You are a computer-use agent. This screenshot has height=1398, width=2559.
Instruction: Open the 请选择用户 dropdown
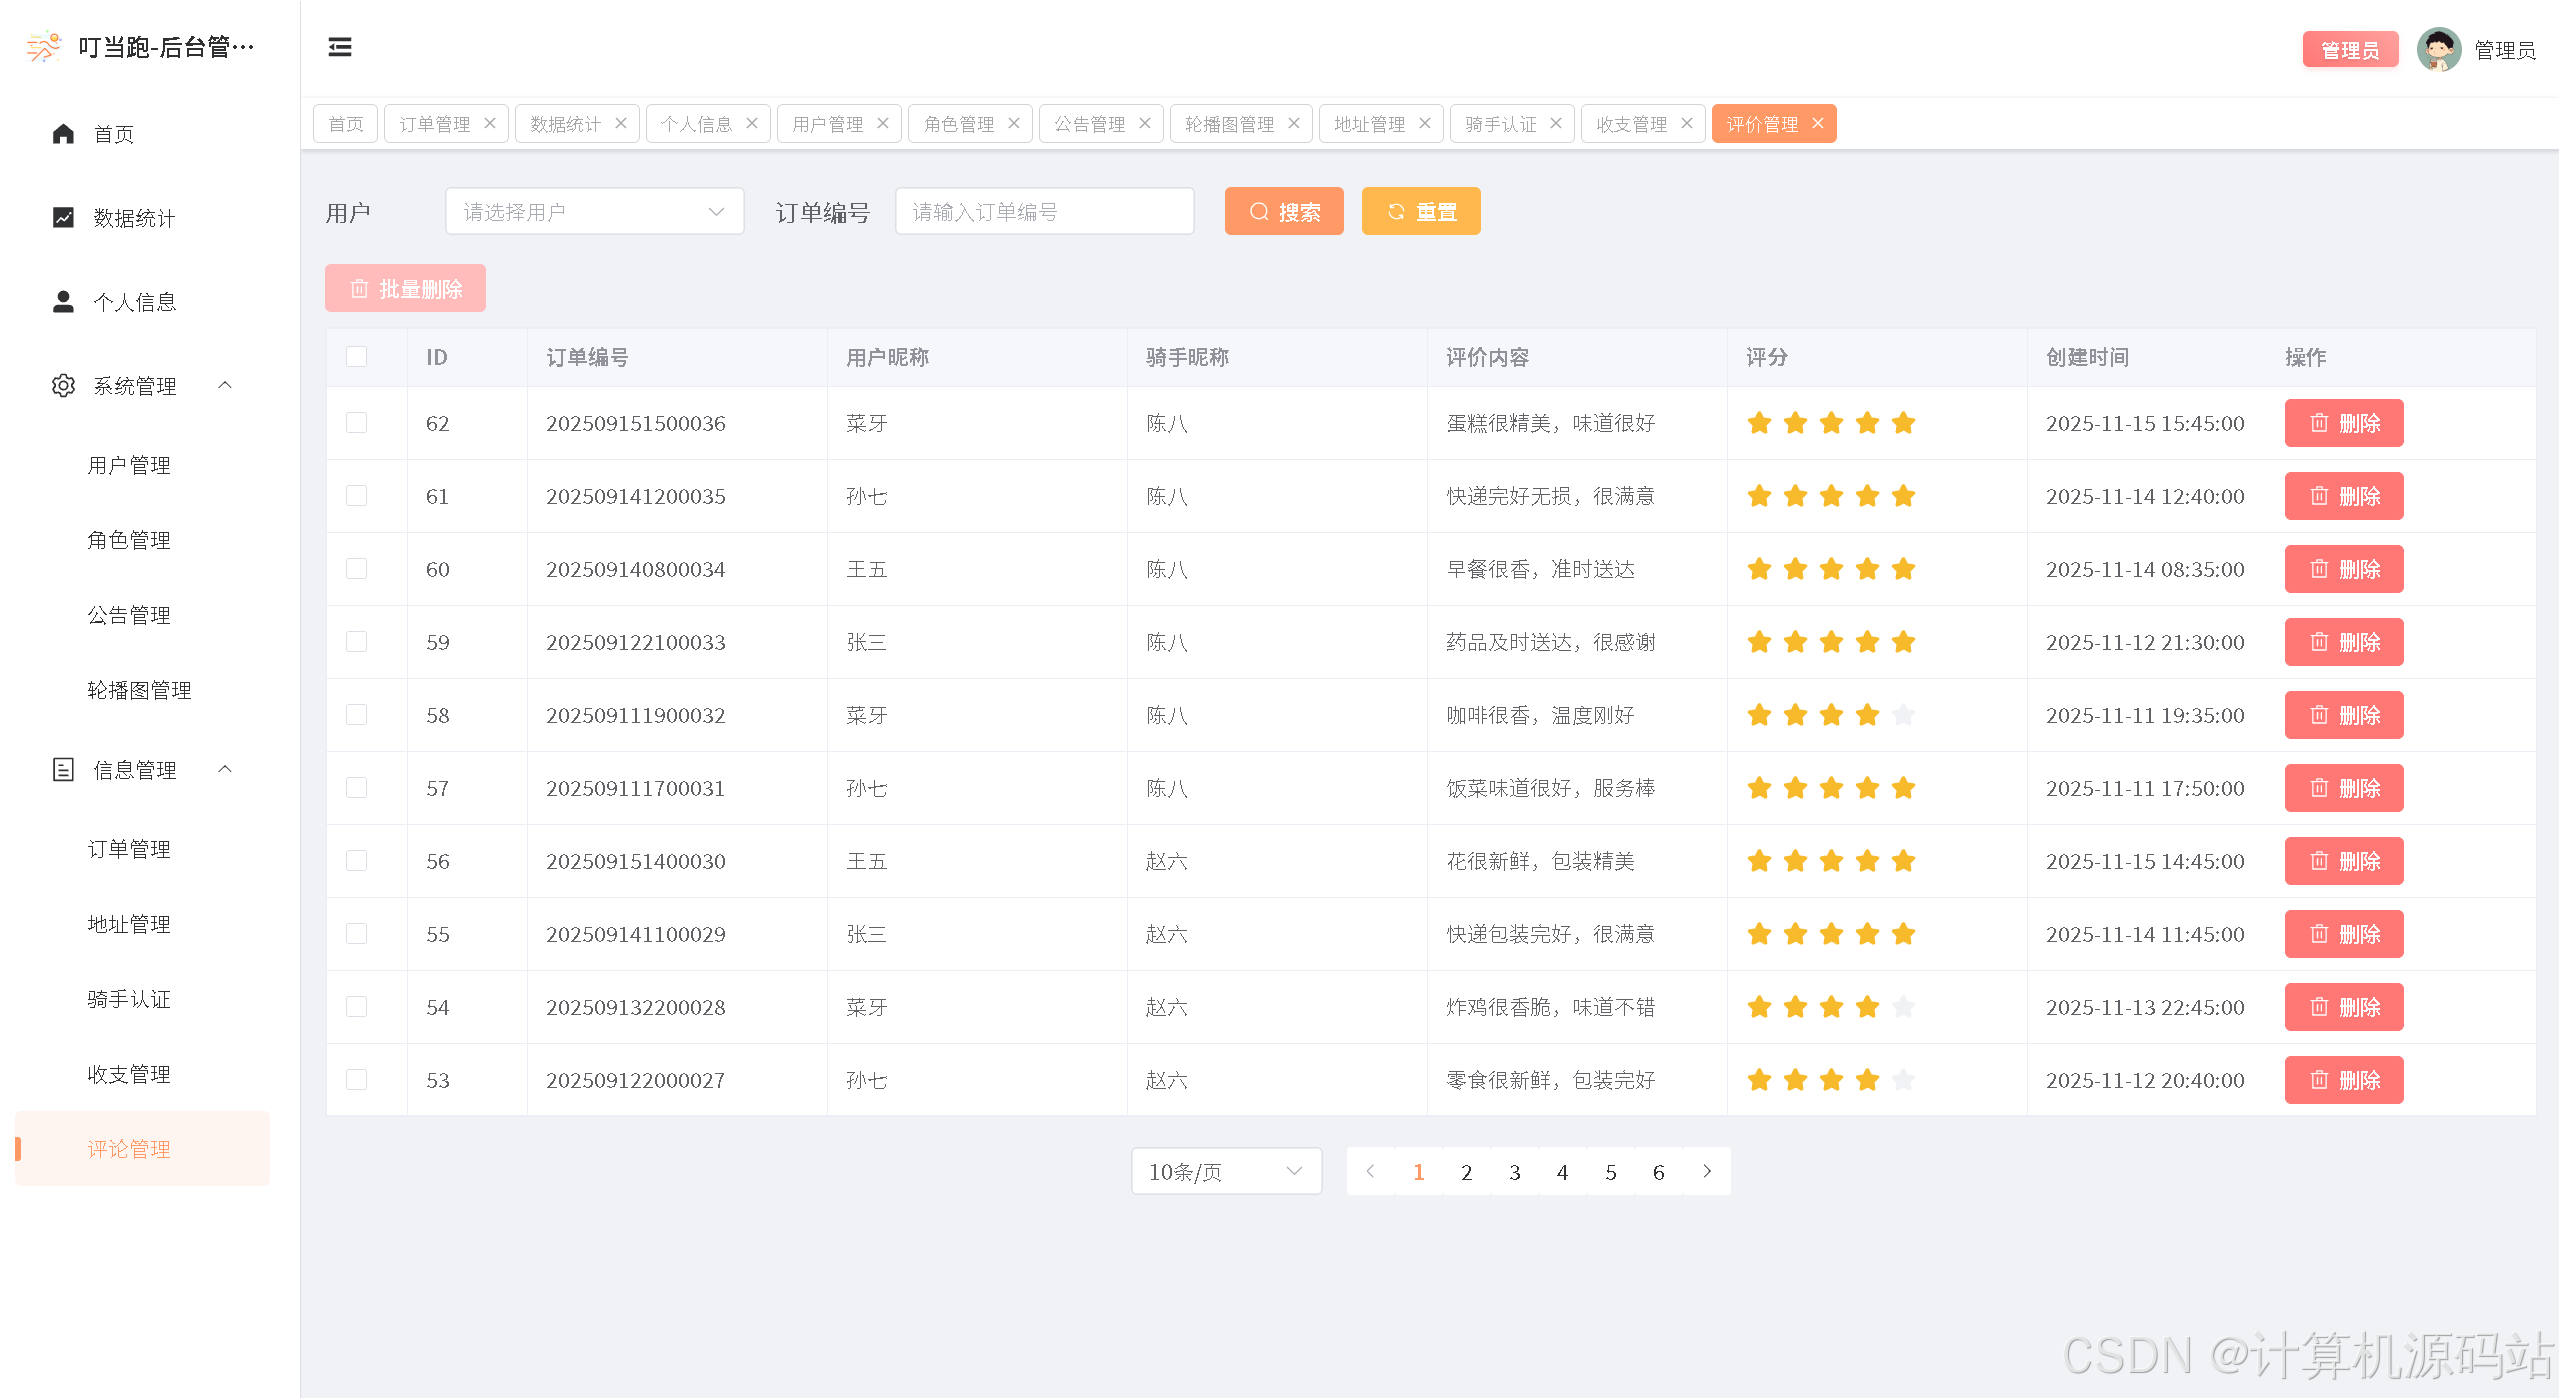click(x=594, y=212)
